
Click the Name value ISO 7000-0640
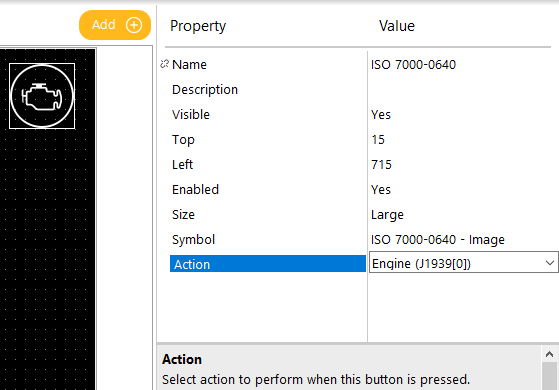tap(413, 65)
